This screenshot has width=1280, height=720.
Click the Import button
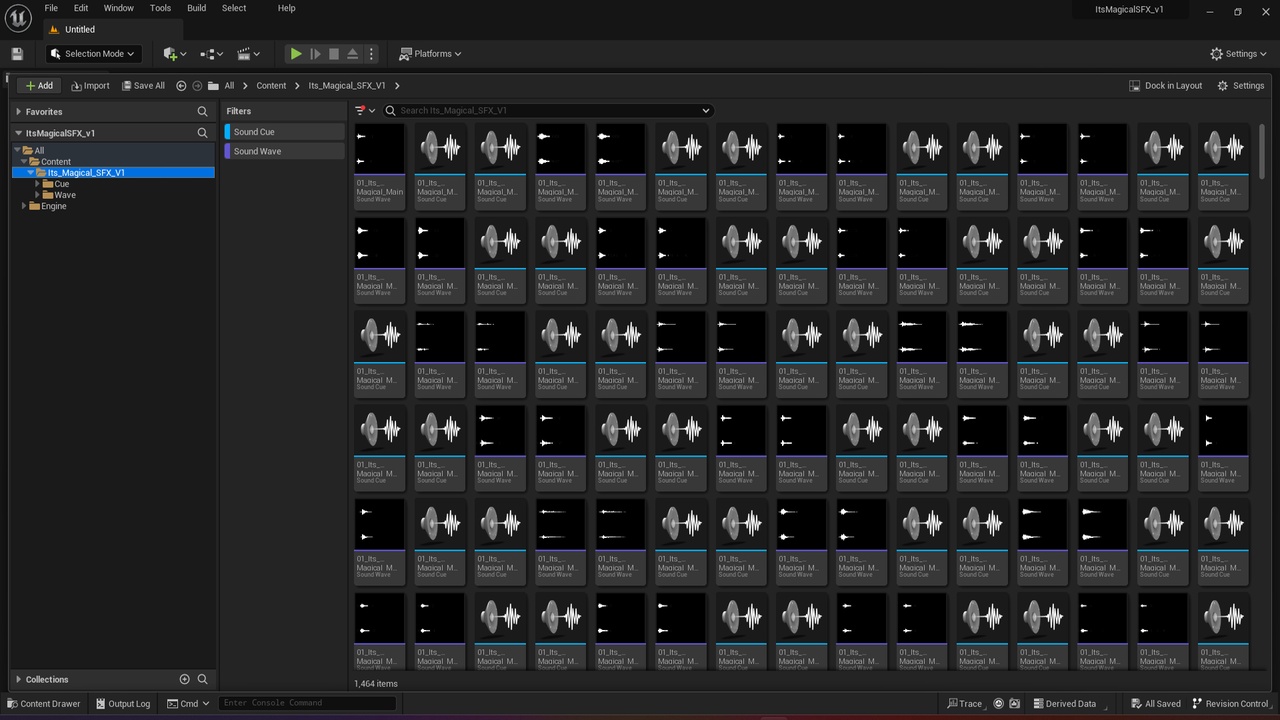click(x=90, y=86)
